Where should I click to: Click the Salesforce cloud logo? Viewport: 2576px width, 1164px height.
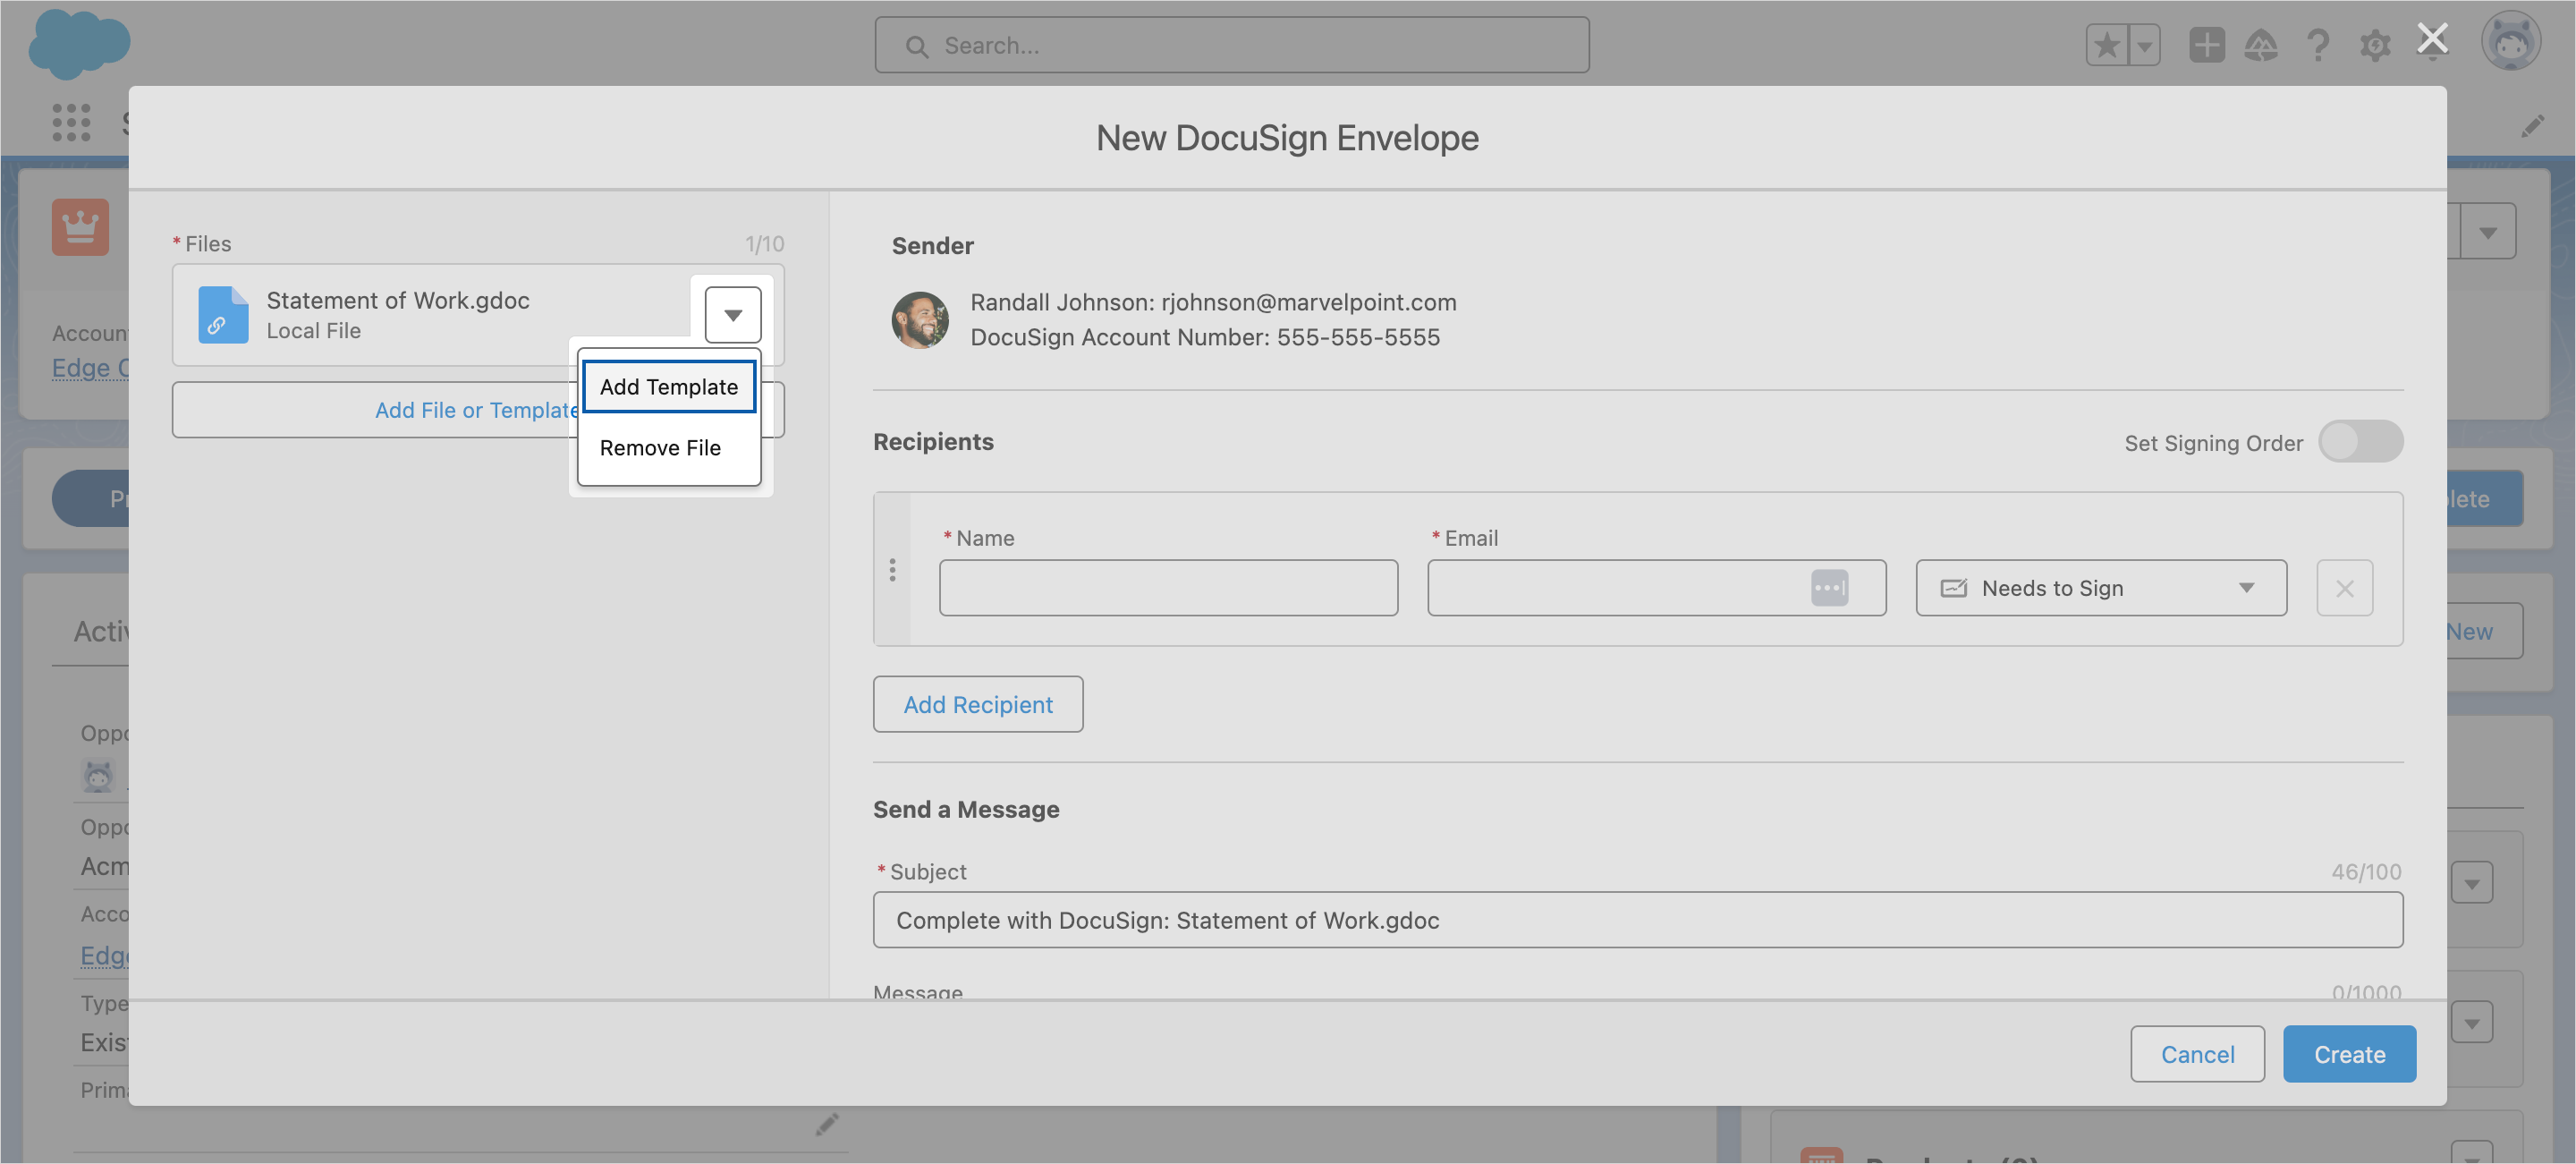[x=78, y=45]
